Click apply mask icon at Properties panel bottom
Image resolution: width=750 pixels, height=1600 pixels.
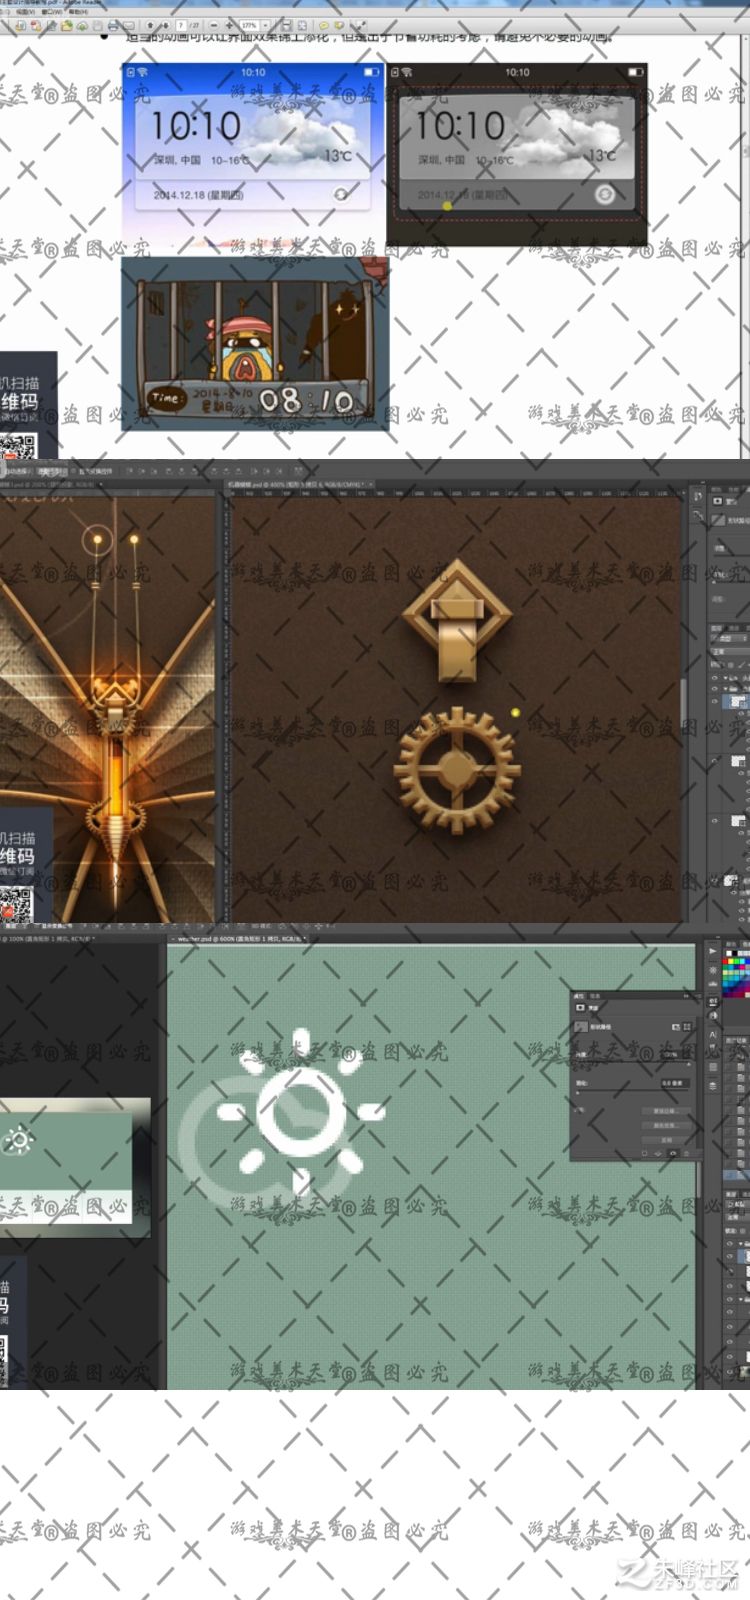[x=658, y=1153]
